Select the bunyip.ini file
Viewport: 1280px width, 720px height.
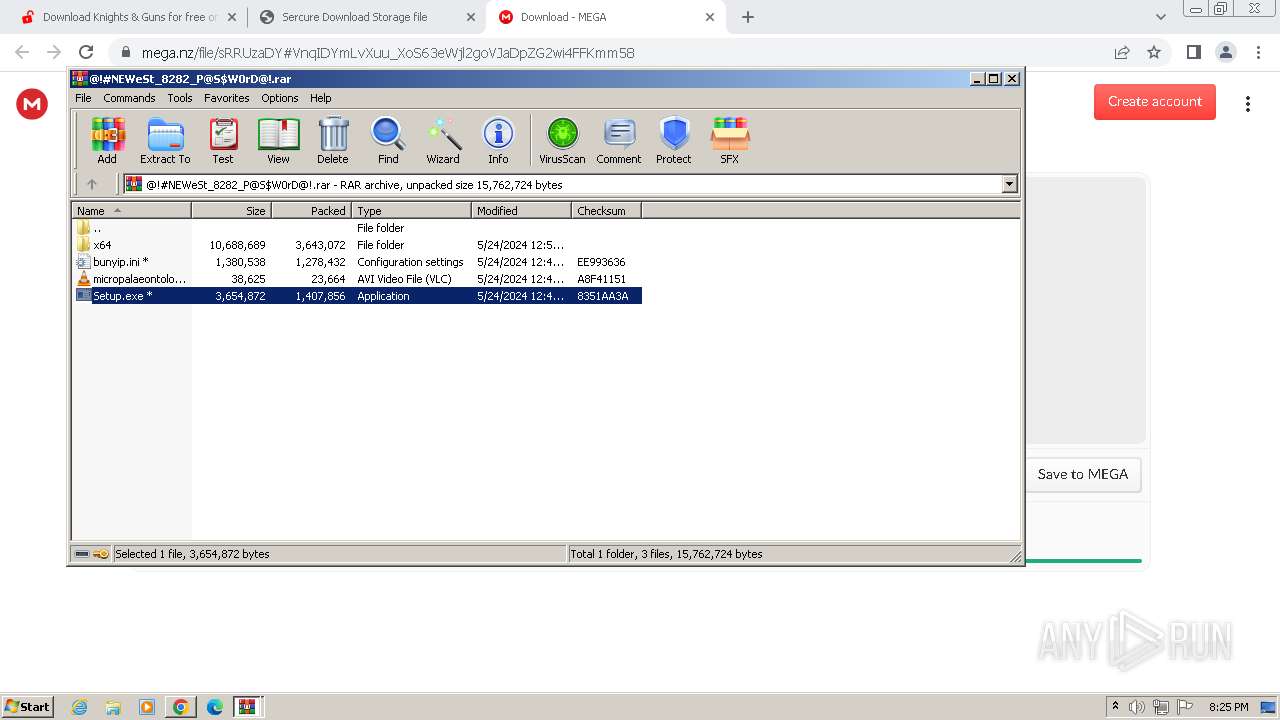[x=357, y=262]
